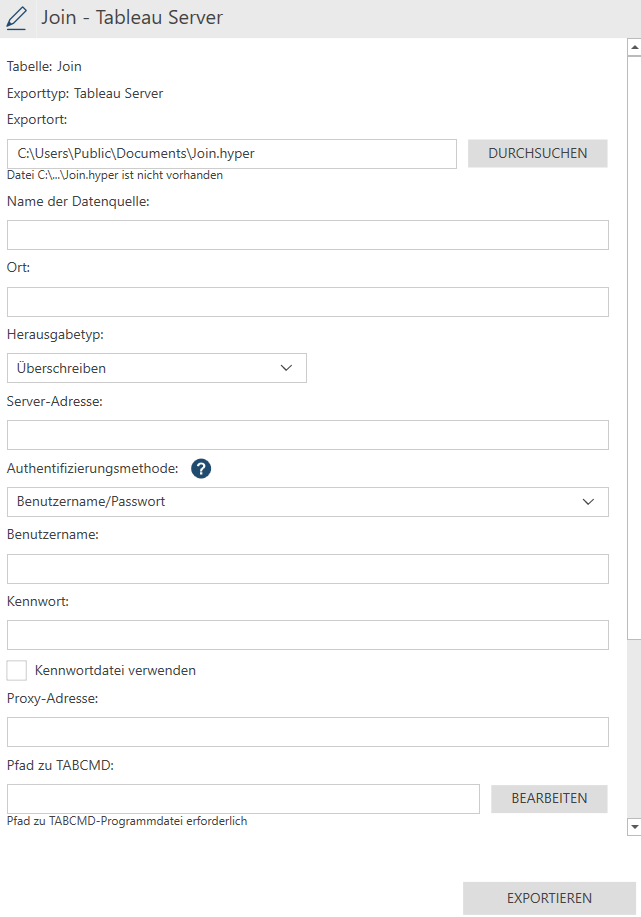This screenshot has height=917, width=641.
Task: Click the pencil edit icon in header
Action: (17, 18)
